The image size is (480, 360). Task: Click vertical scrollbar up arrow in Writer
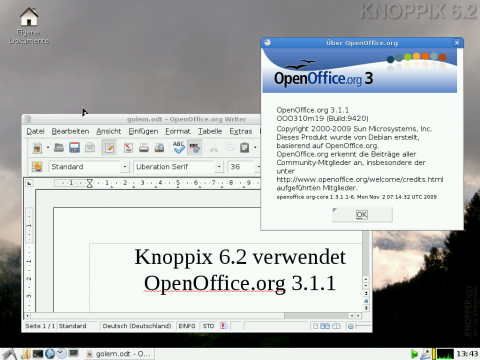[366, 279]
